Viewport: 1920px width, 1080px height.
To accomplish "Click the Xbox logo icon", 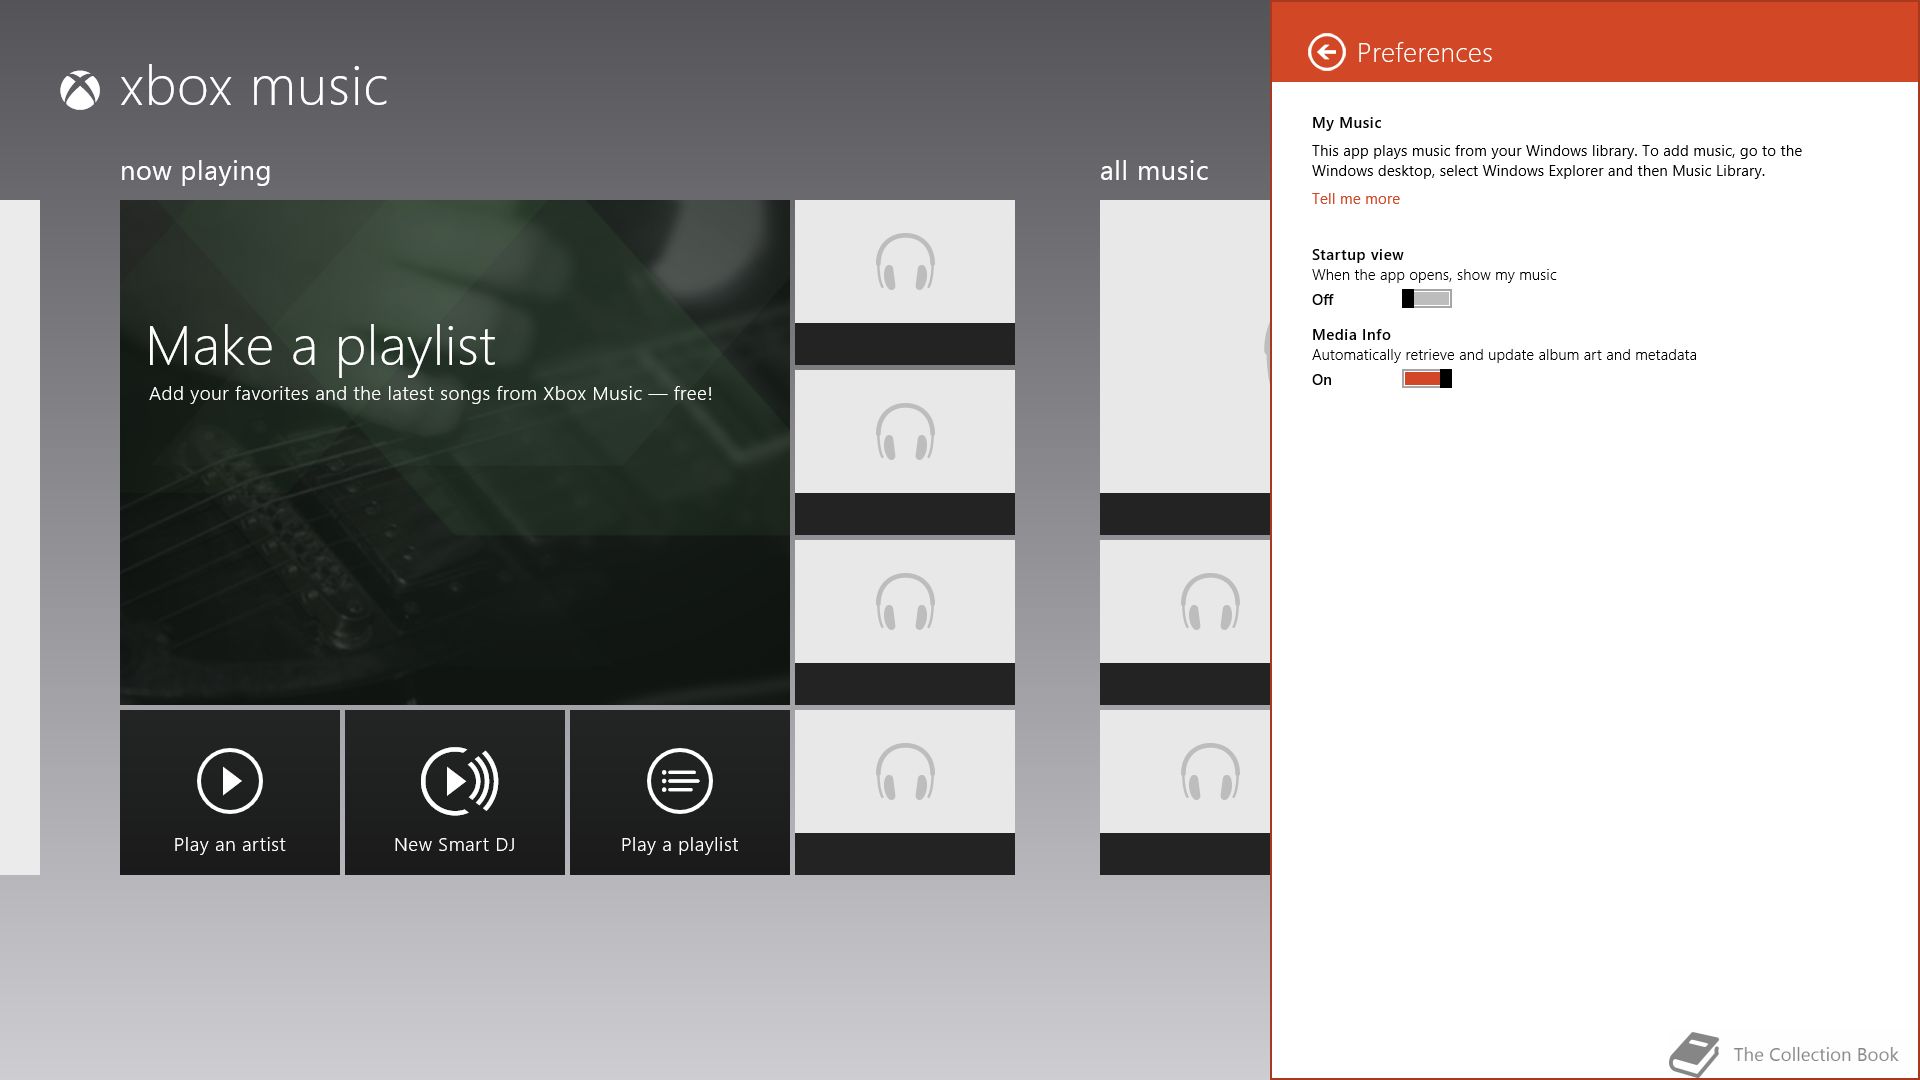I will click(x=80, y=90).
